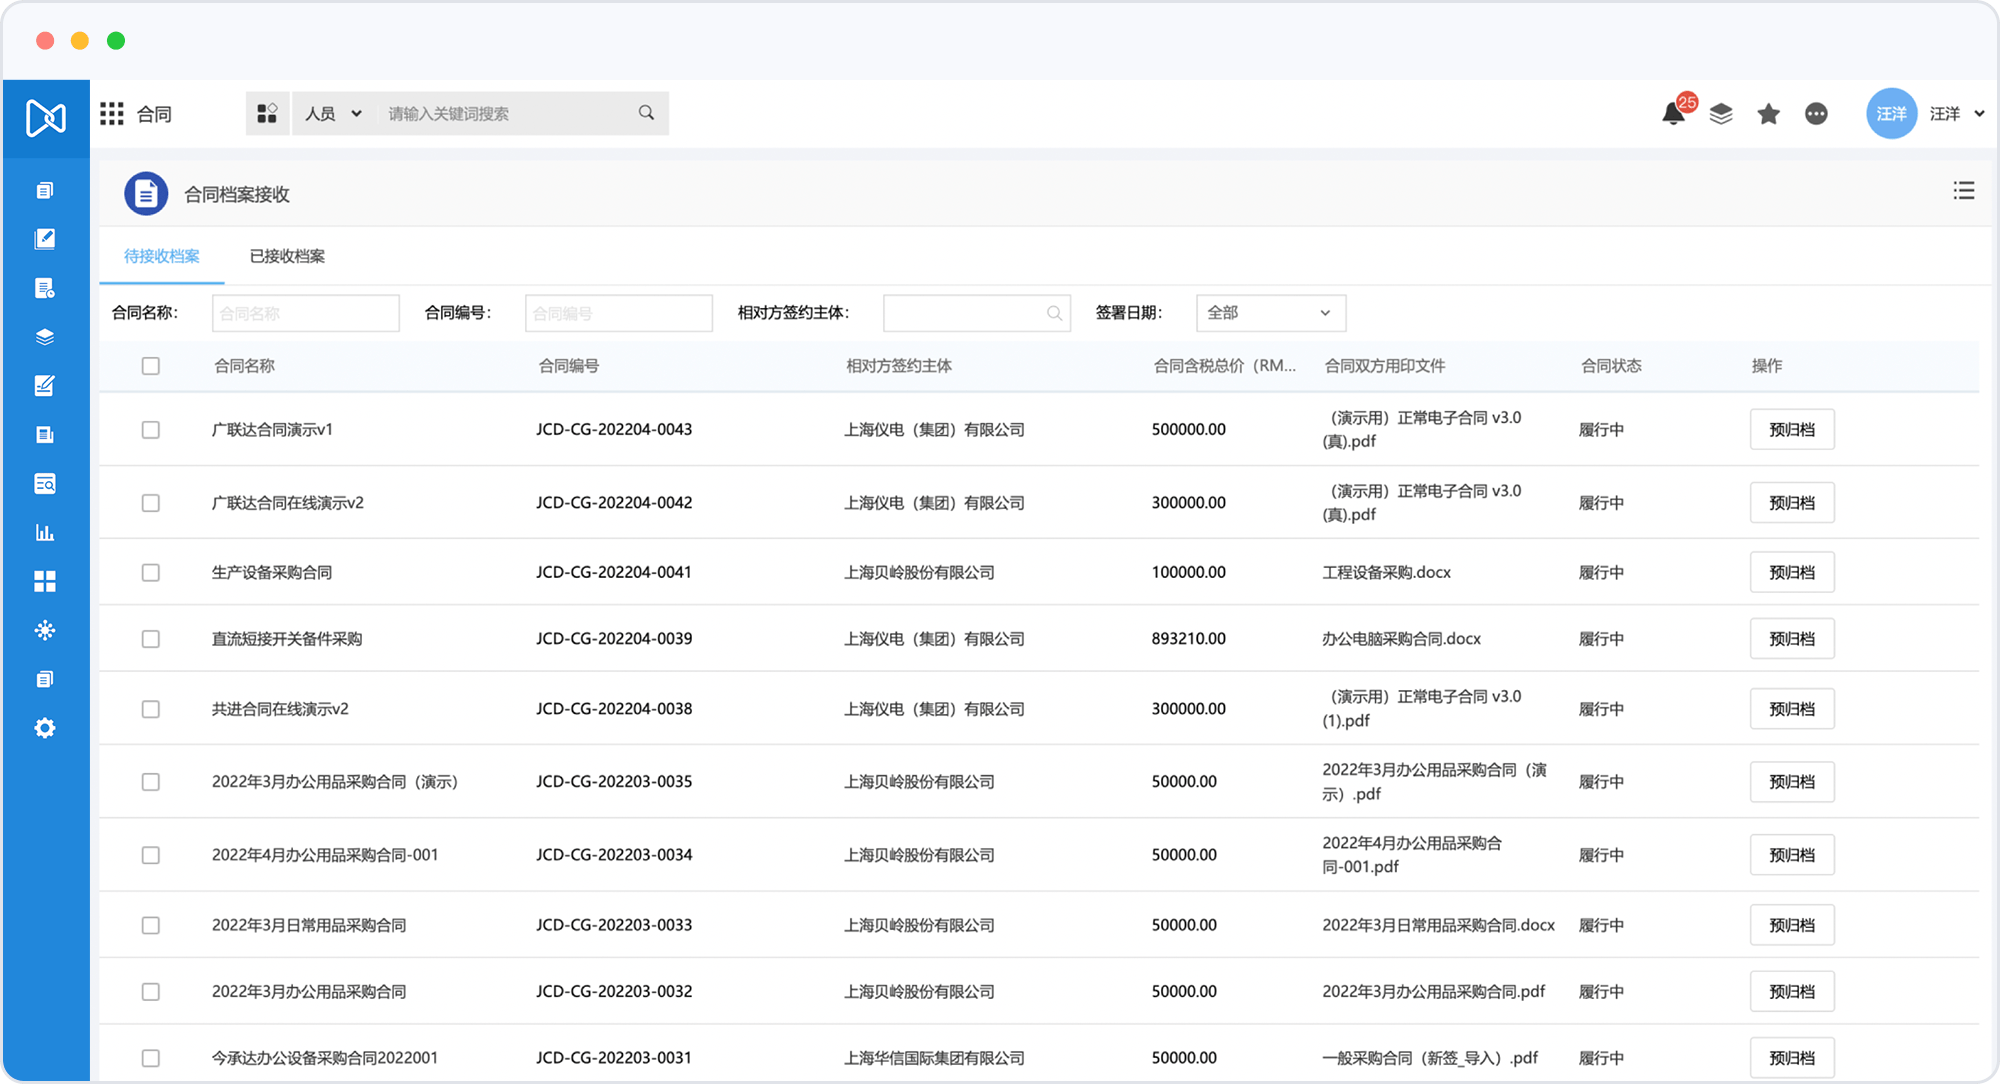
Task: Switch to the 已接收档案 tab
Action: [287, 256]
